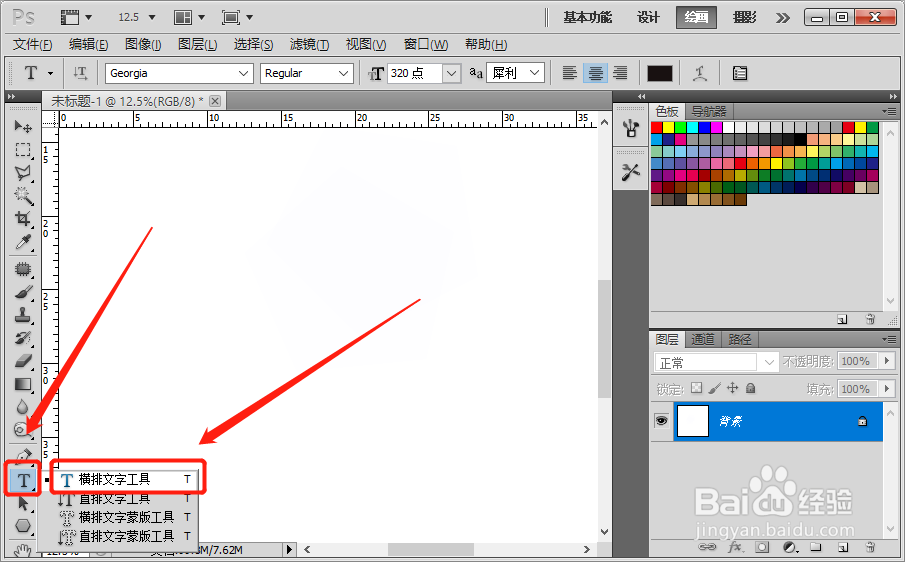Switch to 设计 workspace

tap(648, 17)
